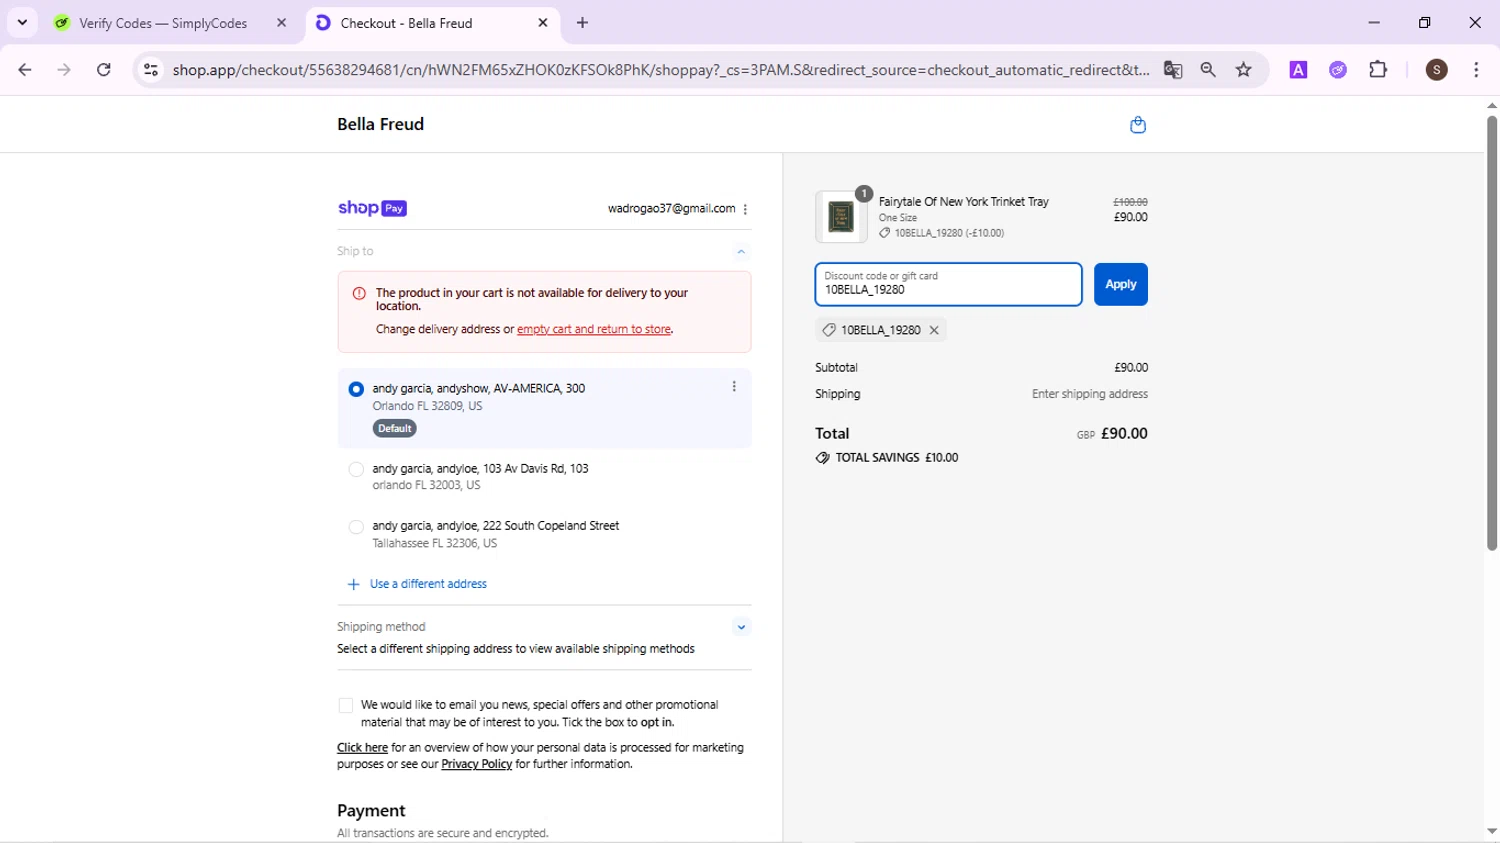The height and width of the screenshot is (843, 1500).
Task: View site information icon in address bar
Action: pyautogui.click(x=151, y=70)
